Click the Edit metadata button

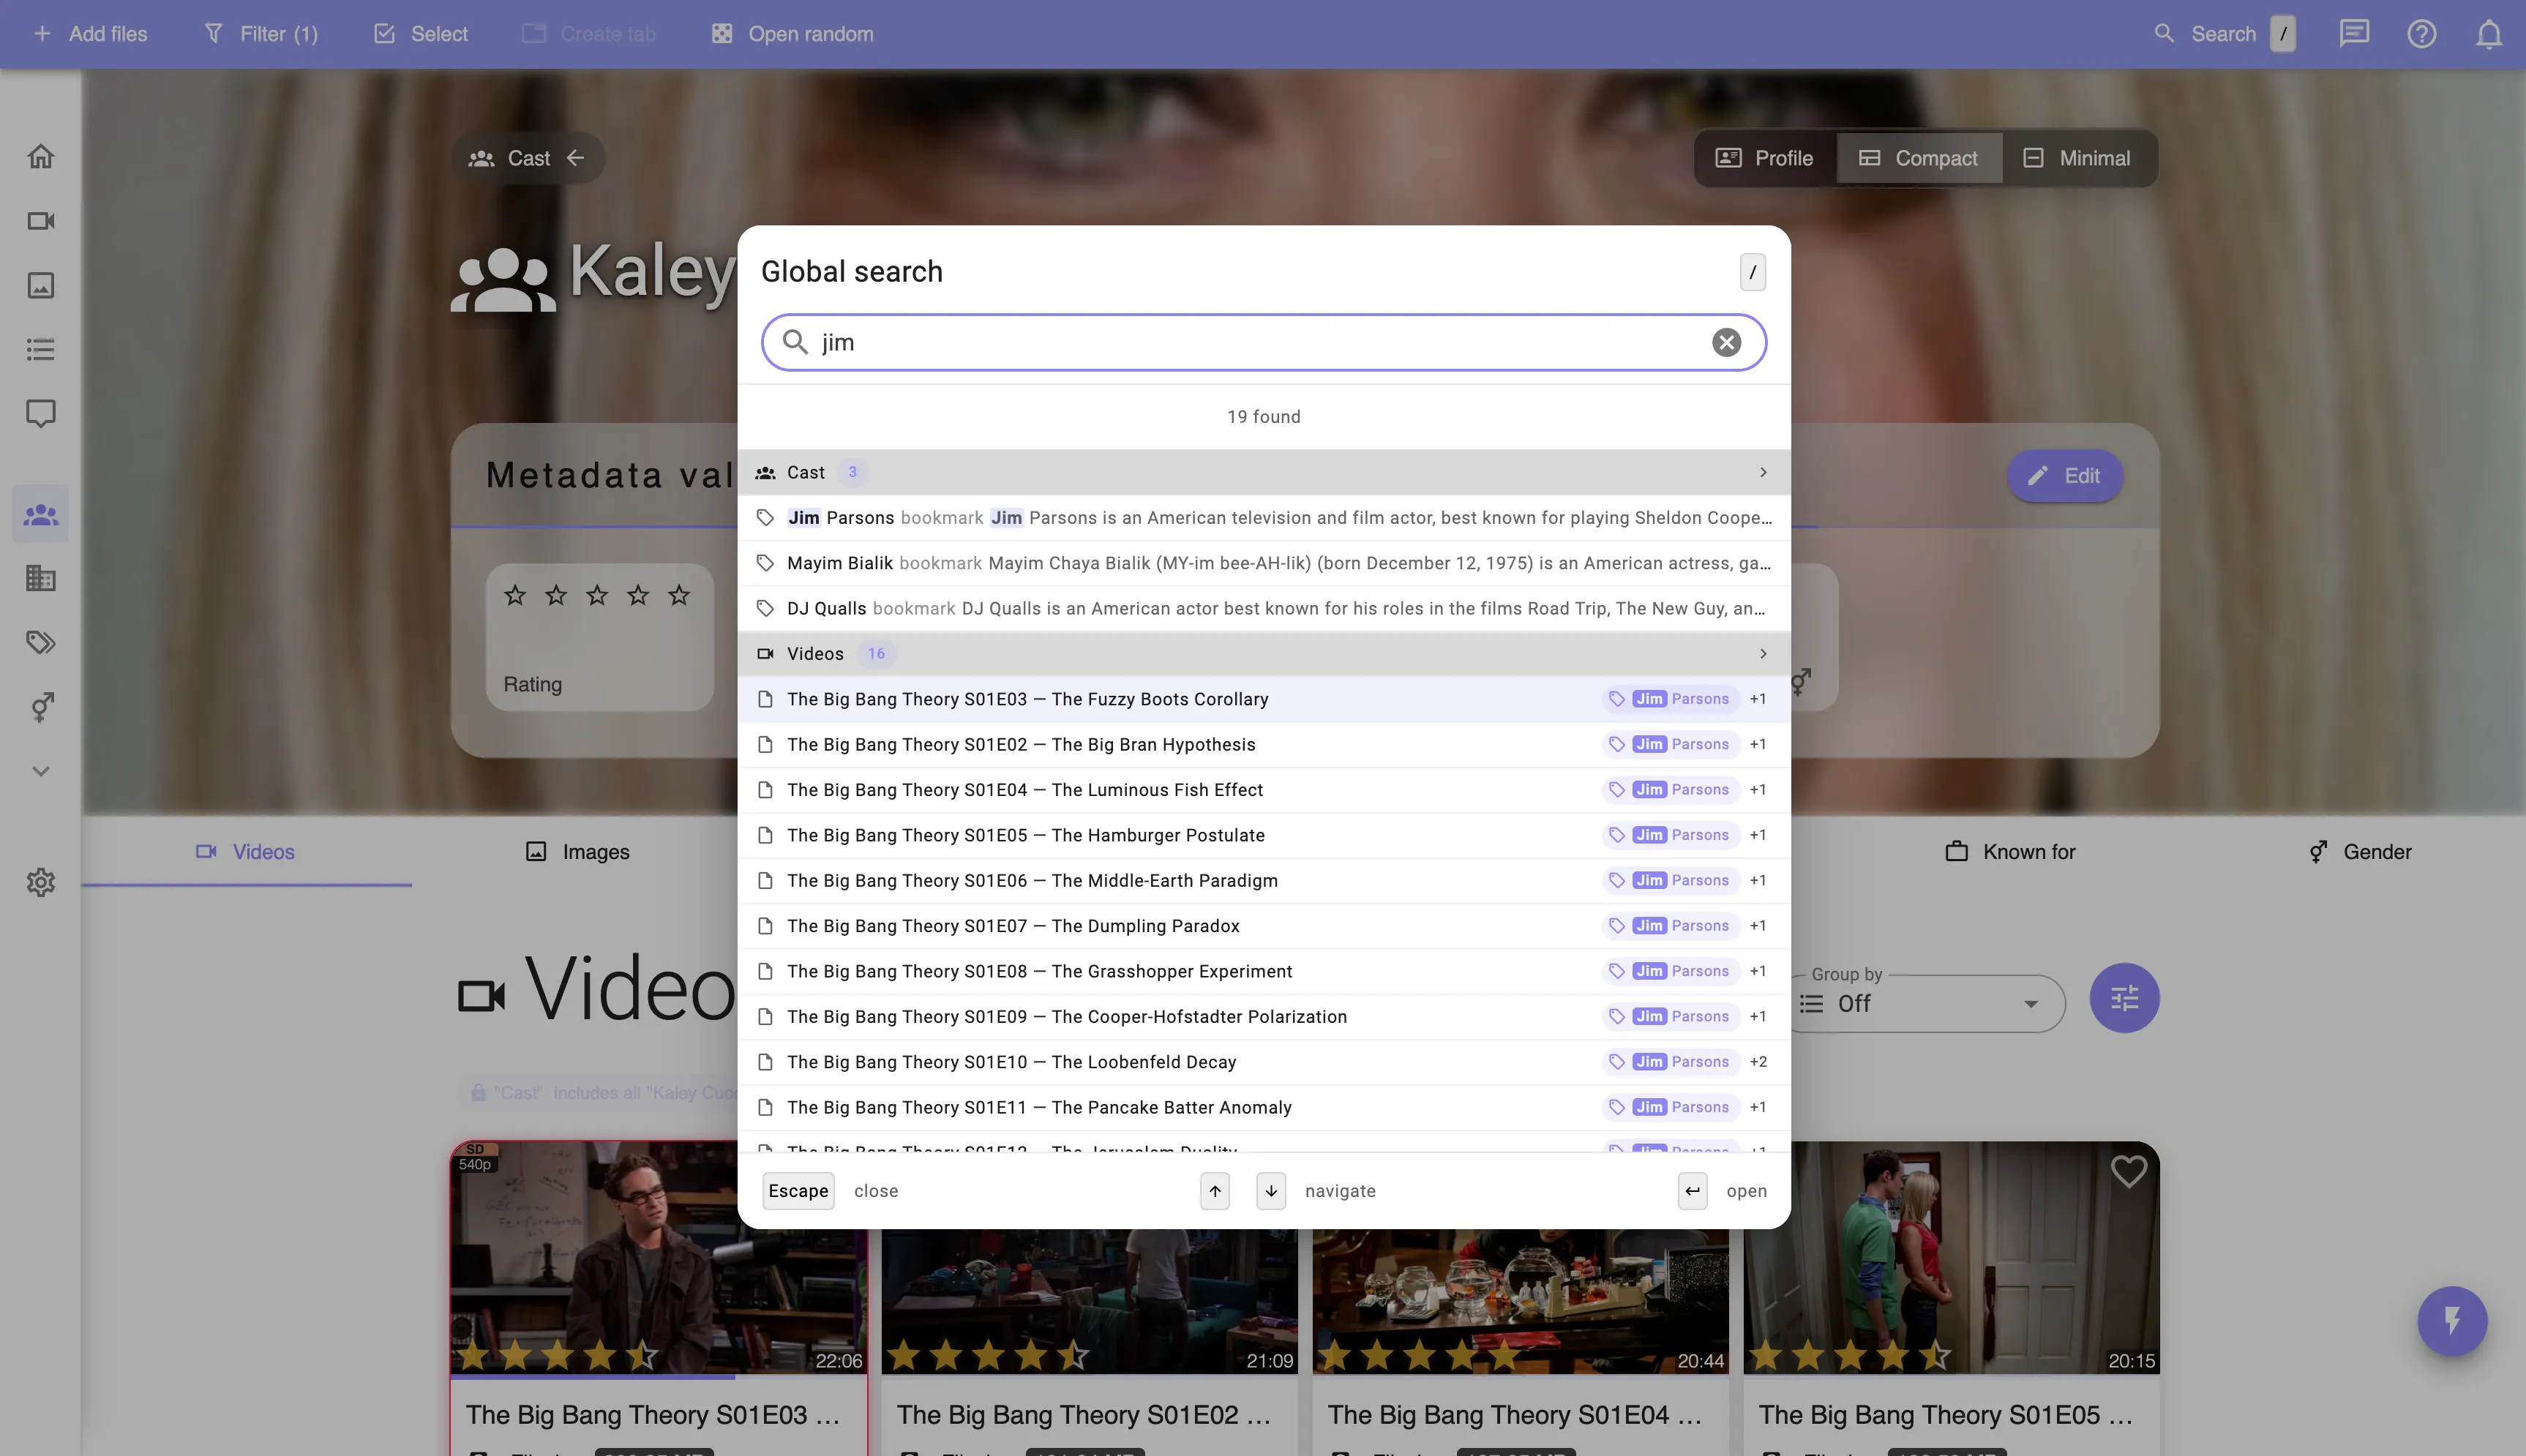pos(2064,476)
